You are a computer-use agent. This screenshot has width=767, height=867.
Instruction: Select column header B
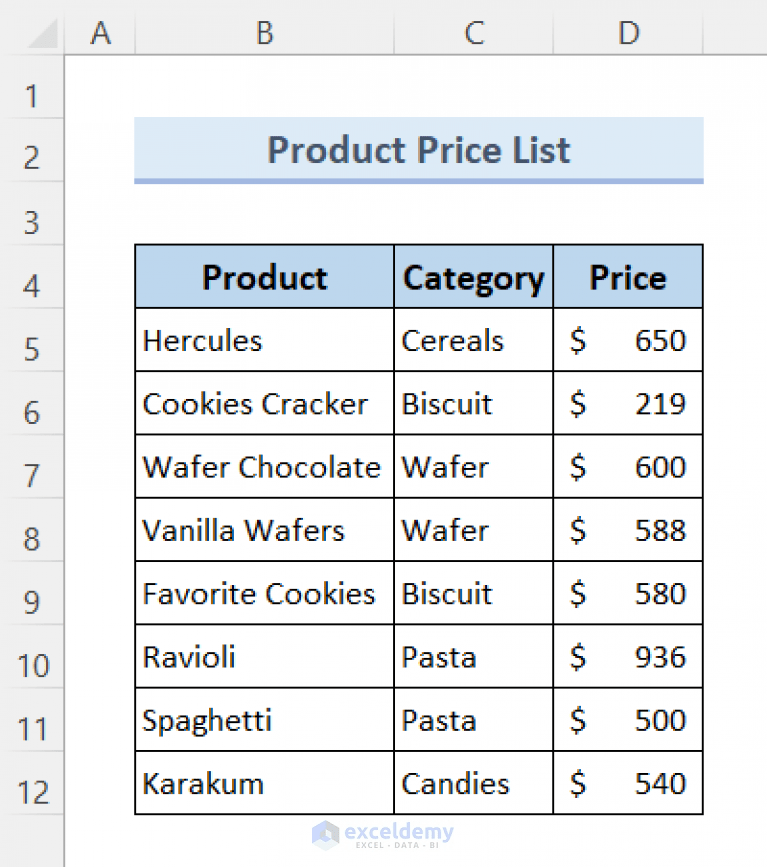pyautogui.click(x=263, y=33)
